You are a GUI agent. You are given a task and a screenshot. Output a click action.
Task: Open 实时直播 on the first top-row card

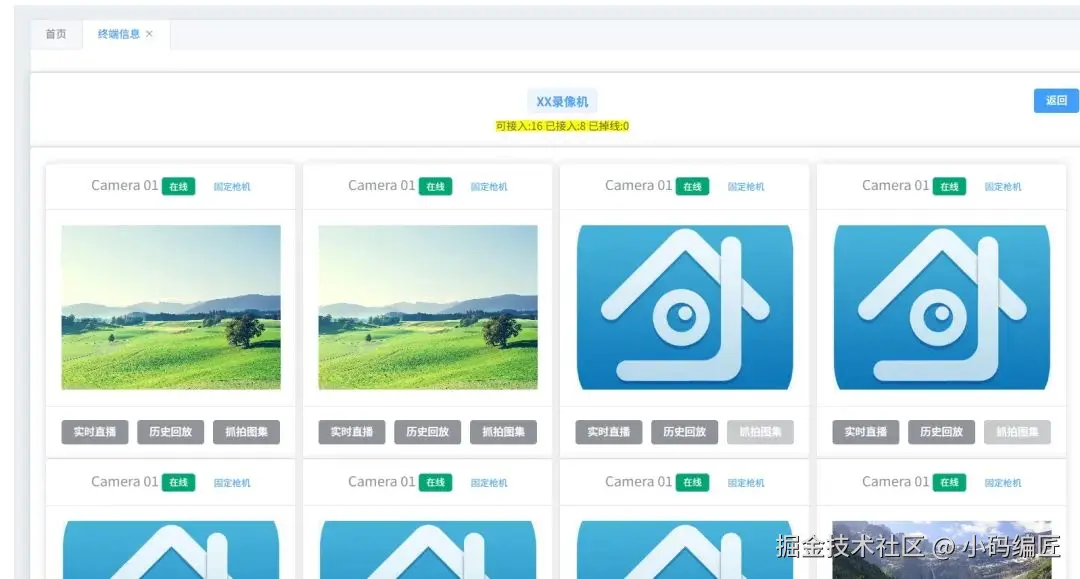pos(95,432)
